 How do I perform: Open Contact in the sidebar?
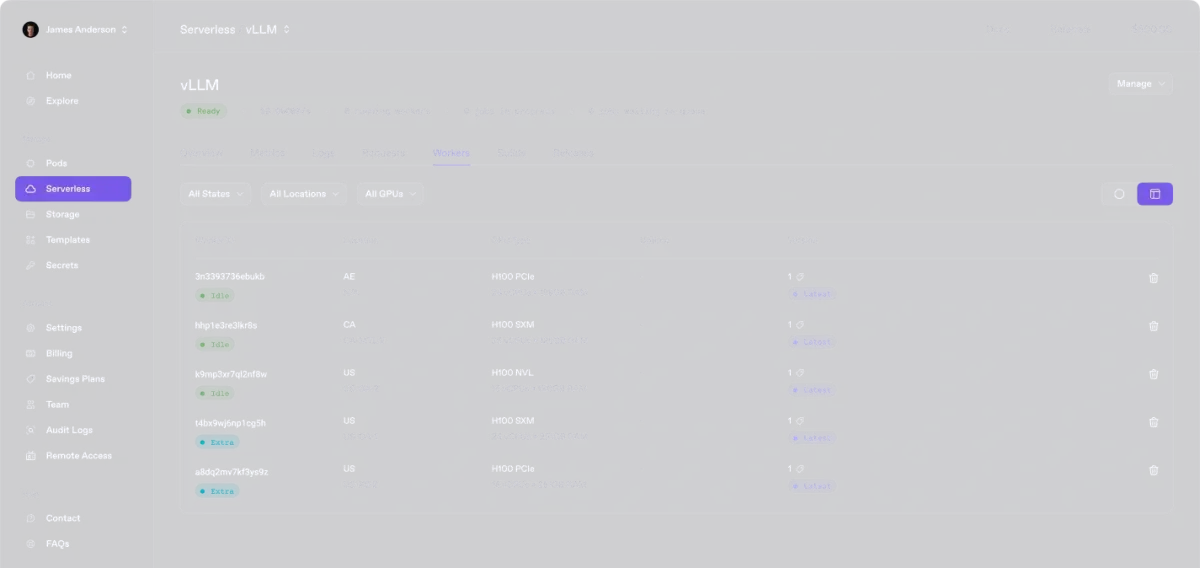(x=73, y=518)
